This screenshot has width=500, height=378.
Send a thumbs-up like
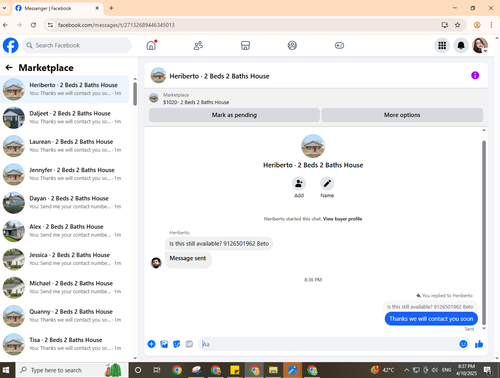pos(479,344)
